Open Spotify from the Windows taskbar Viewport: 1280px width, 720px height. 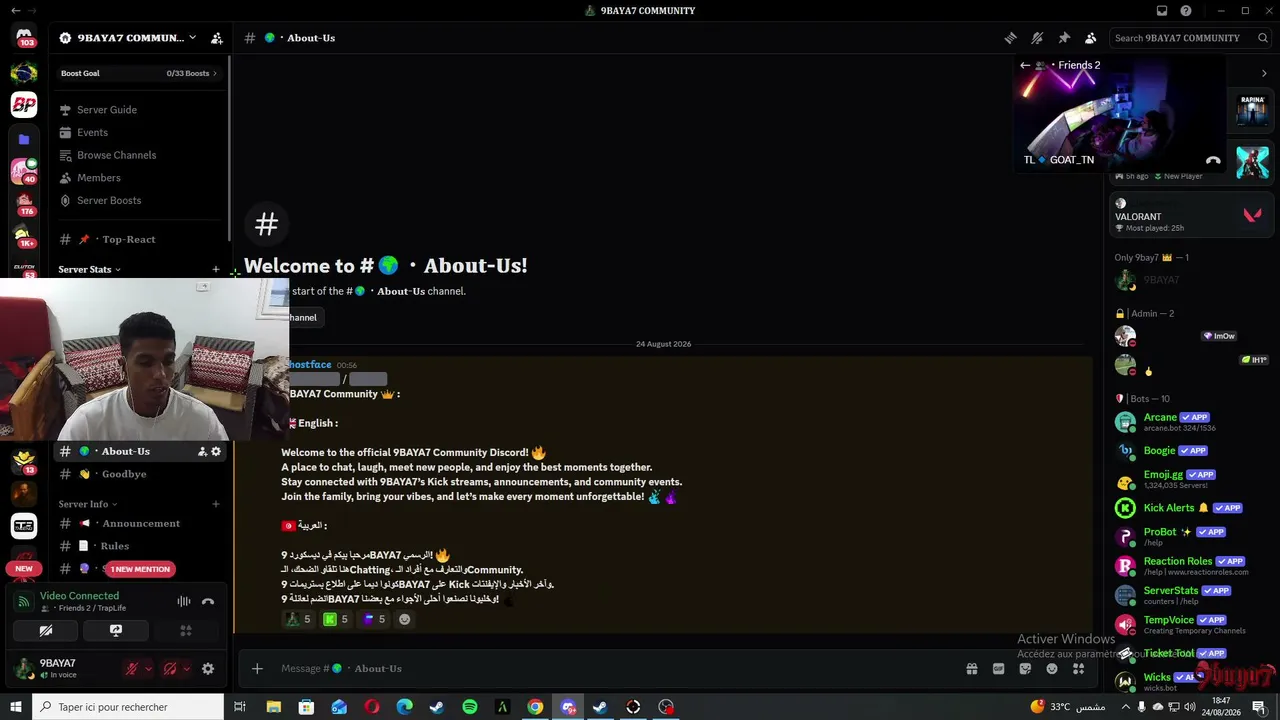coord(470,707)
